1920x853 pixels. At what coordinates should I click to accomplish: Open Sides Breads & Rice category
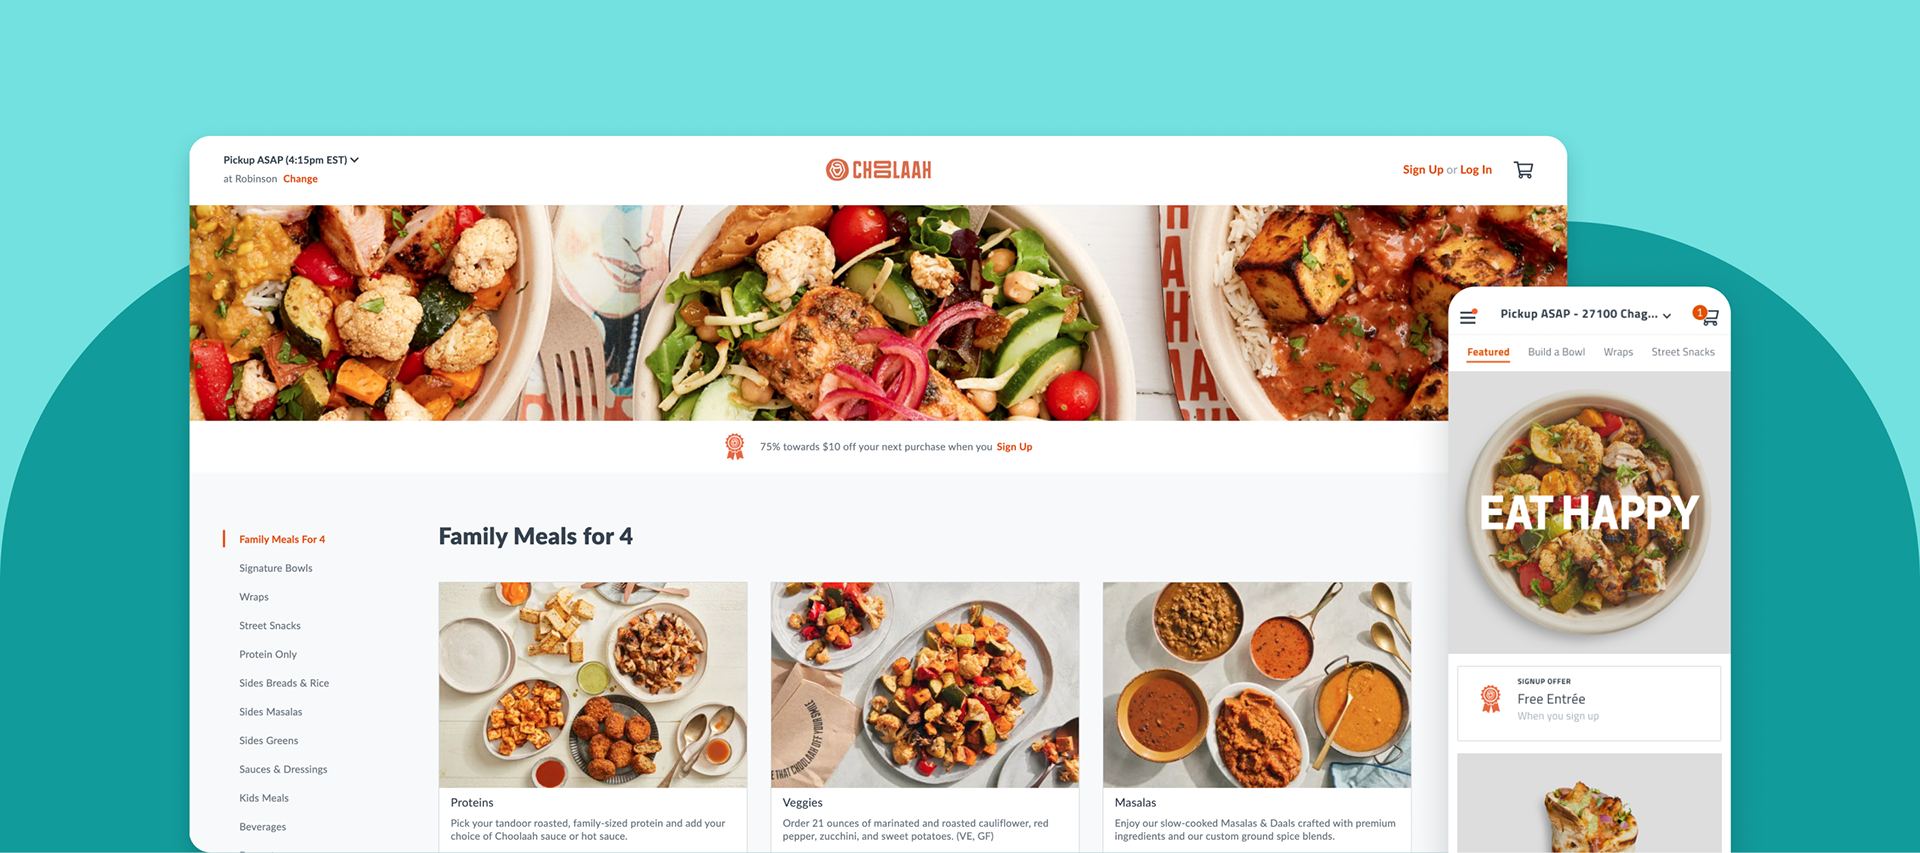pos(284,683)
